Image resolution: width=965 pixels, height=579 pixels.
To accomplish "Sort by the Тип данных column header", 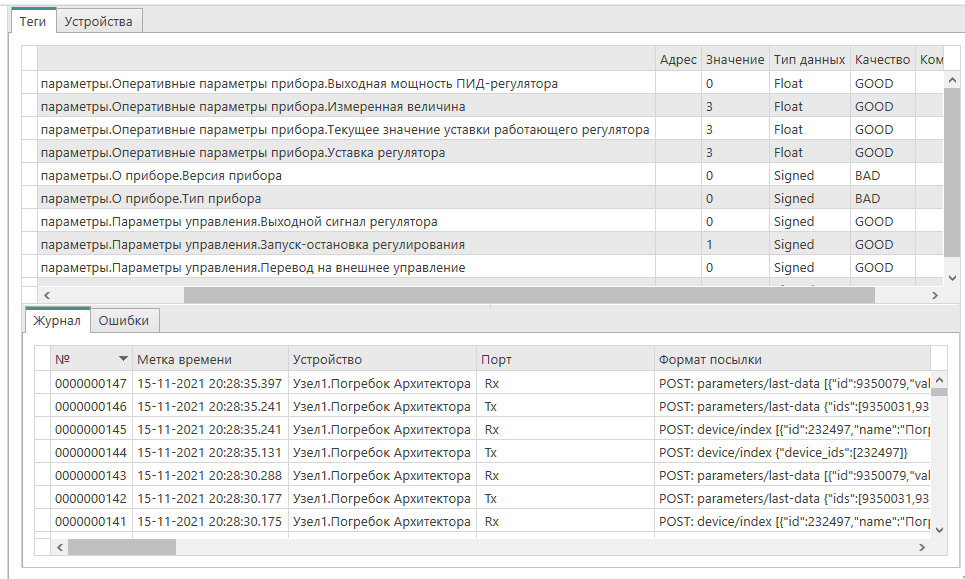I will point(809,60).
